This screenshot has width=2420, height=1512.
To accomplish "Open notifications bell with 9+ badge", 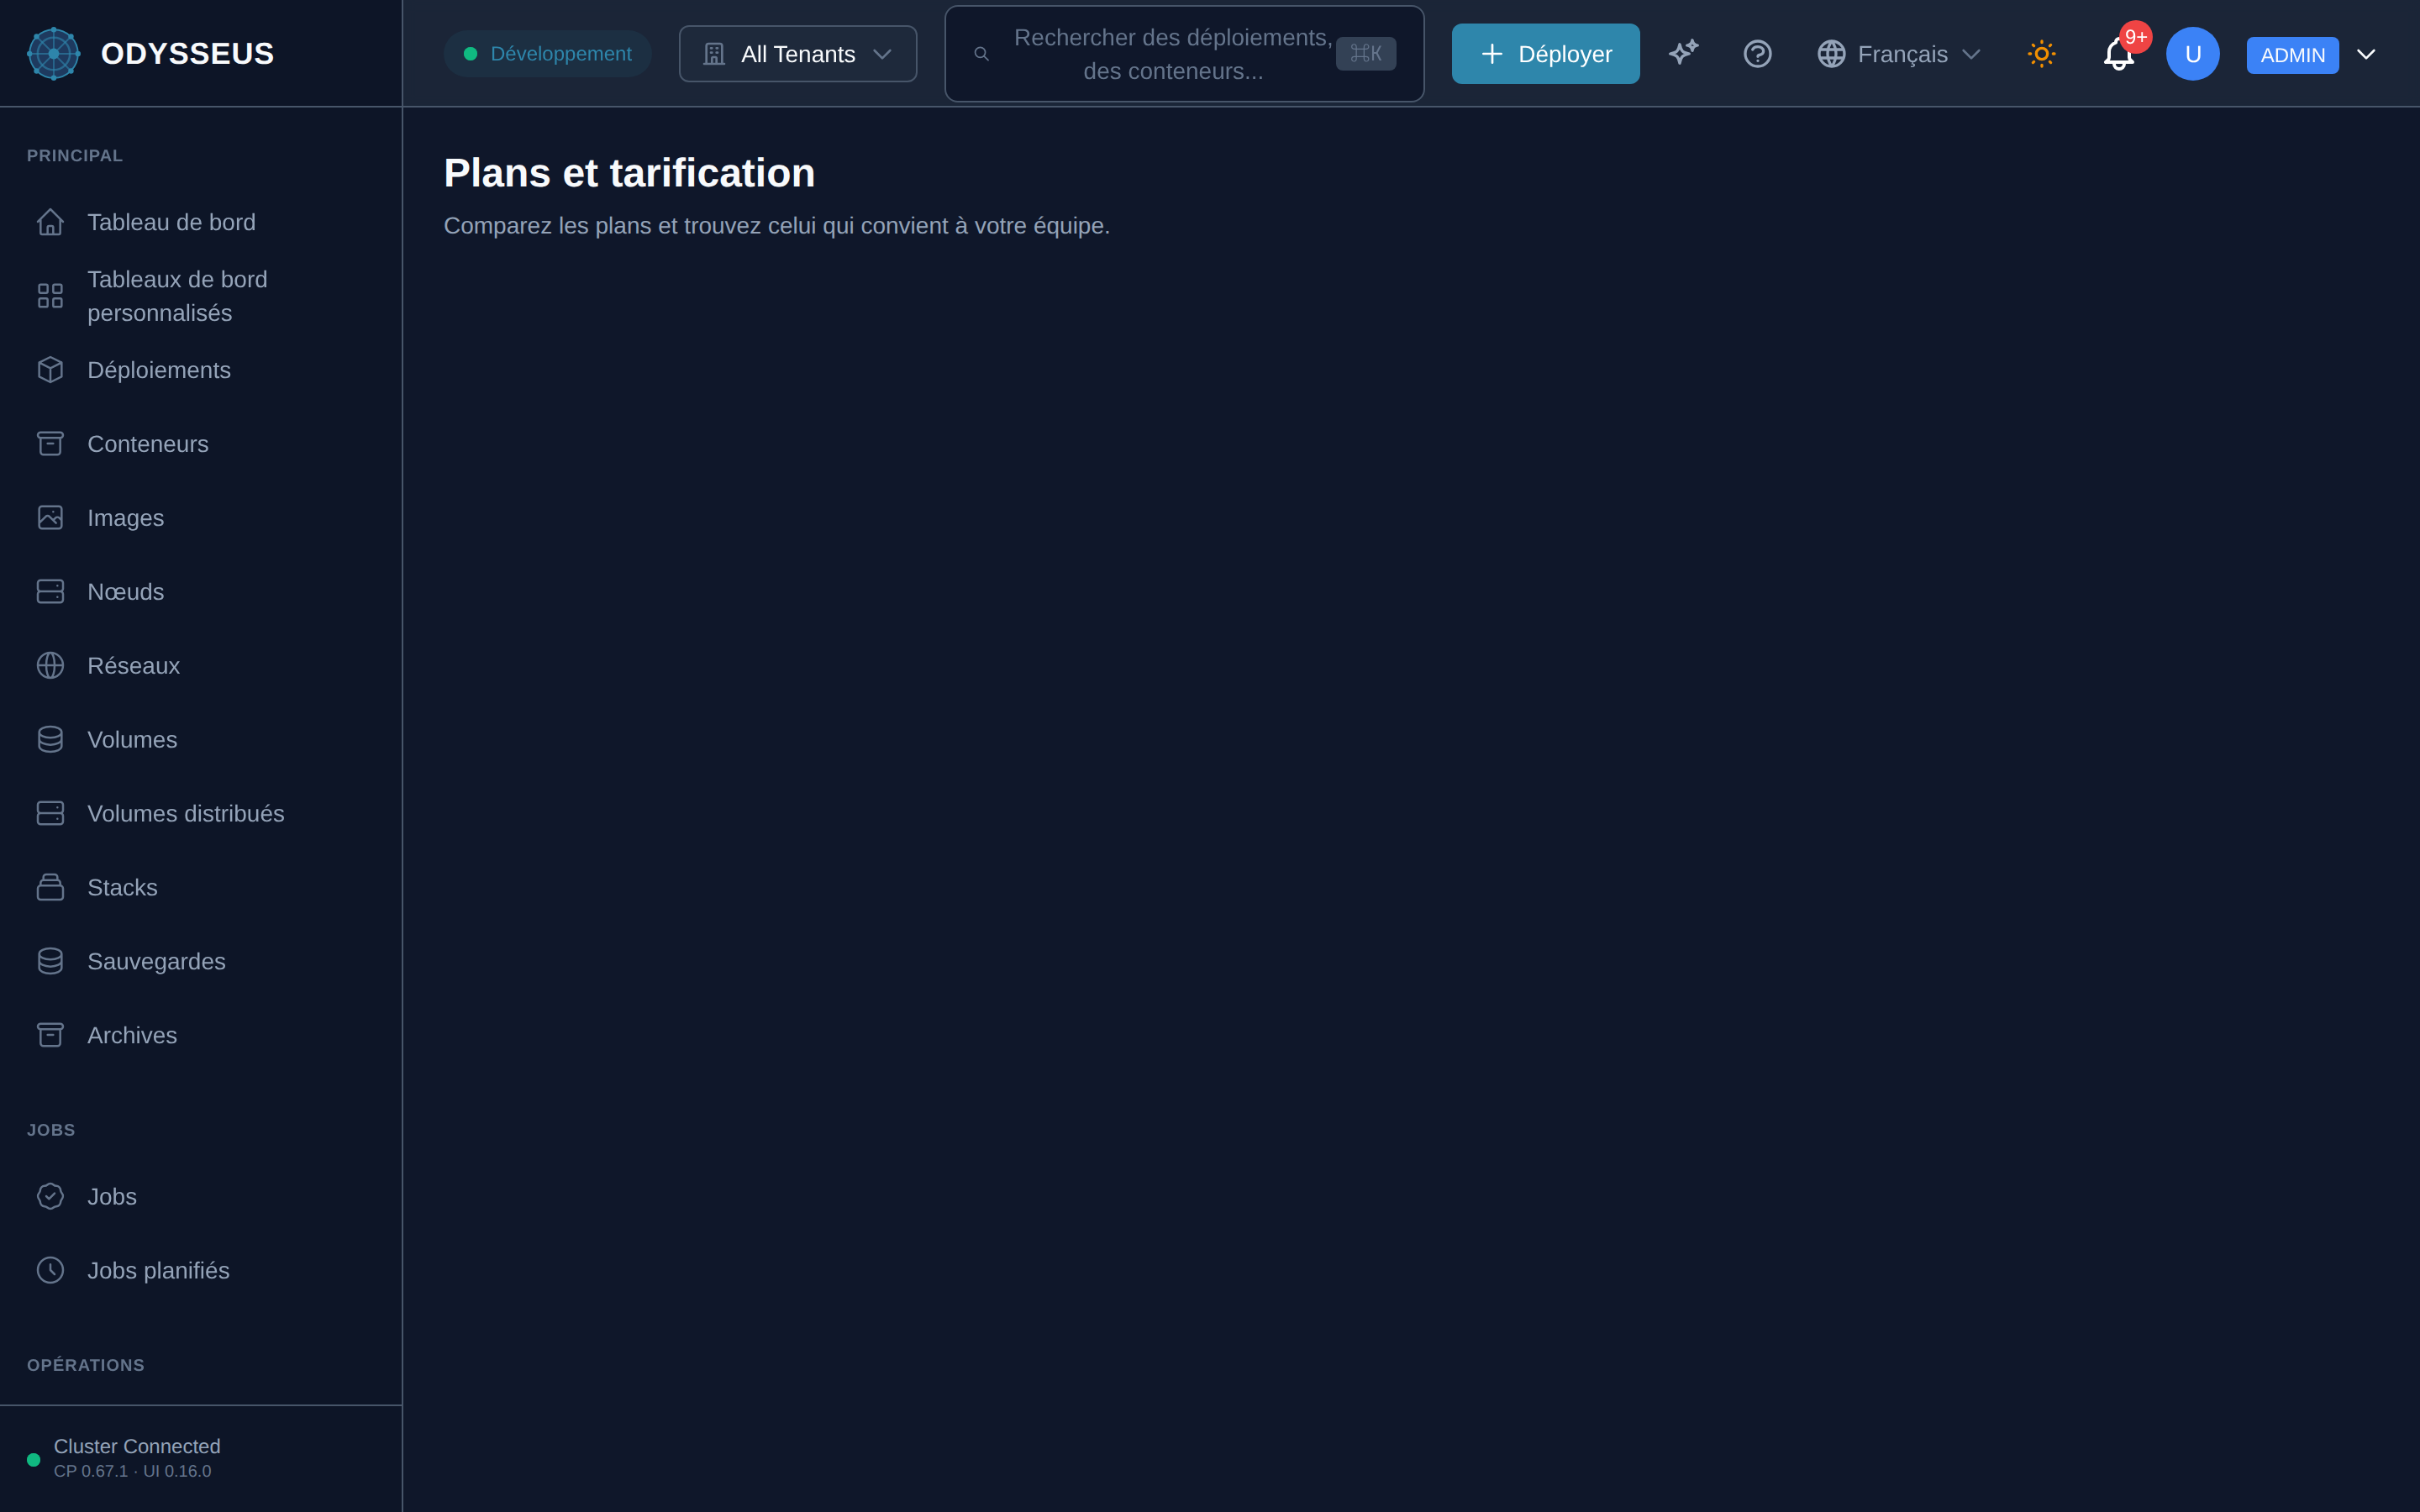I will [2118, 53].
